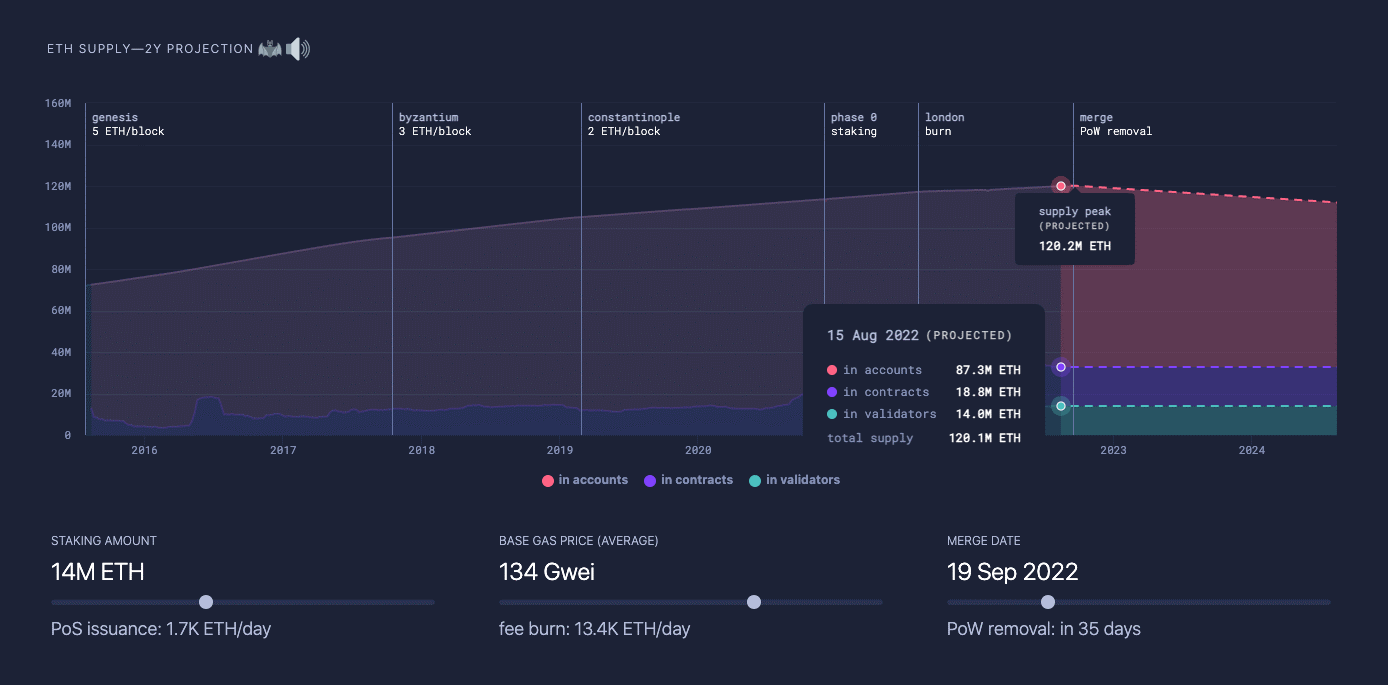
Task: Click the teal in-validators projection marker
Action: 1060,406
